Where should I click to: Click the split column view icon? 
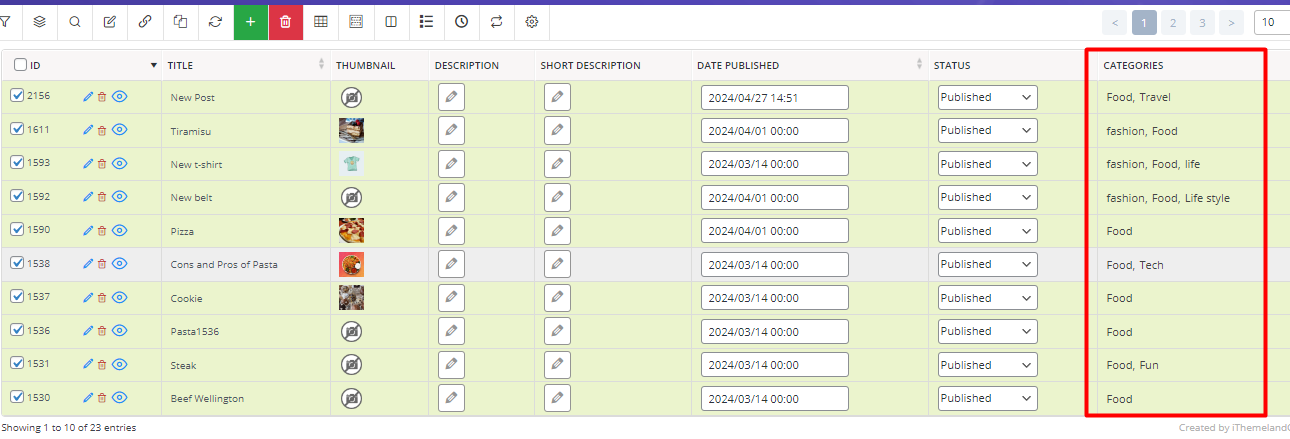[391, 21]
